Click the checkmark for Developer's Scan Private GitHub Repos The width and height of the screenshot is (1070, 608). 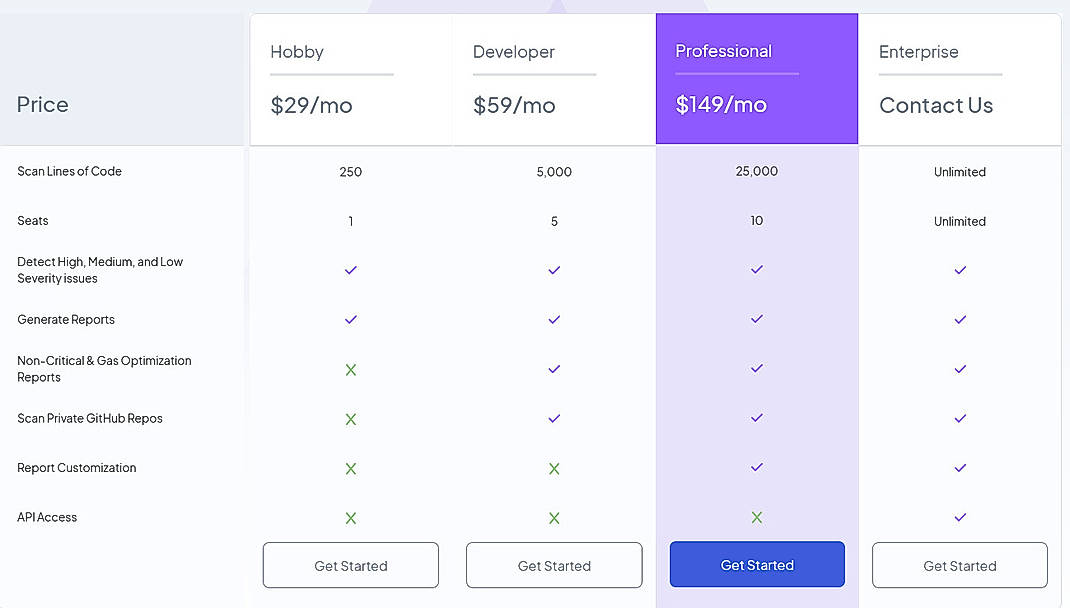(x=554, y=419)
